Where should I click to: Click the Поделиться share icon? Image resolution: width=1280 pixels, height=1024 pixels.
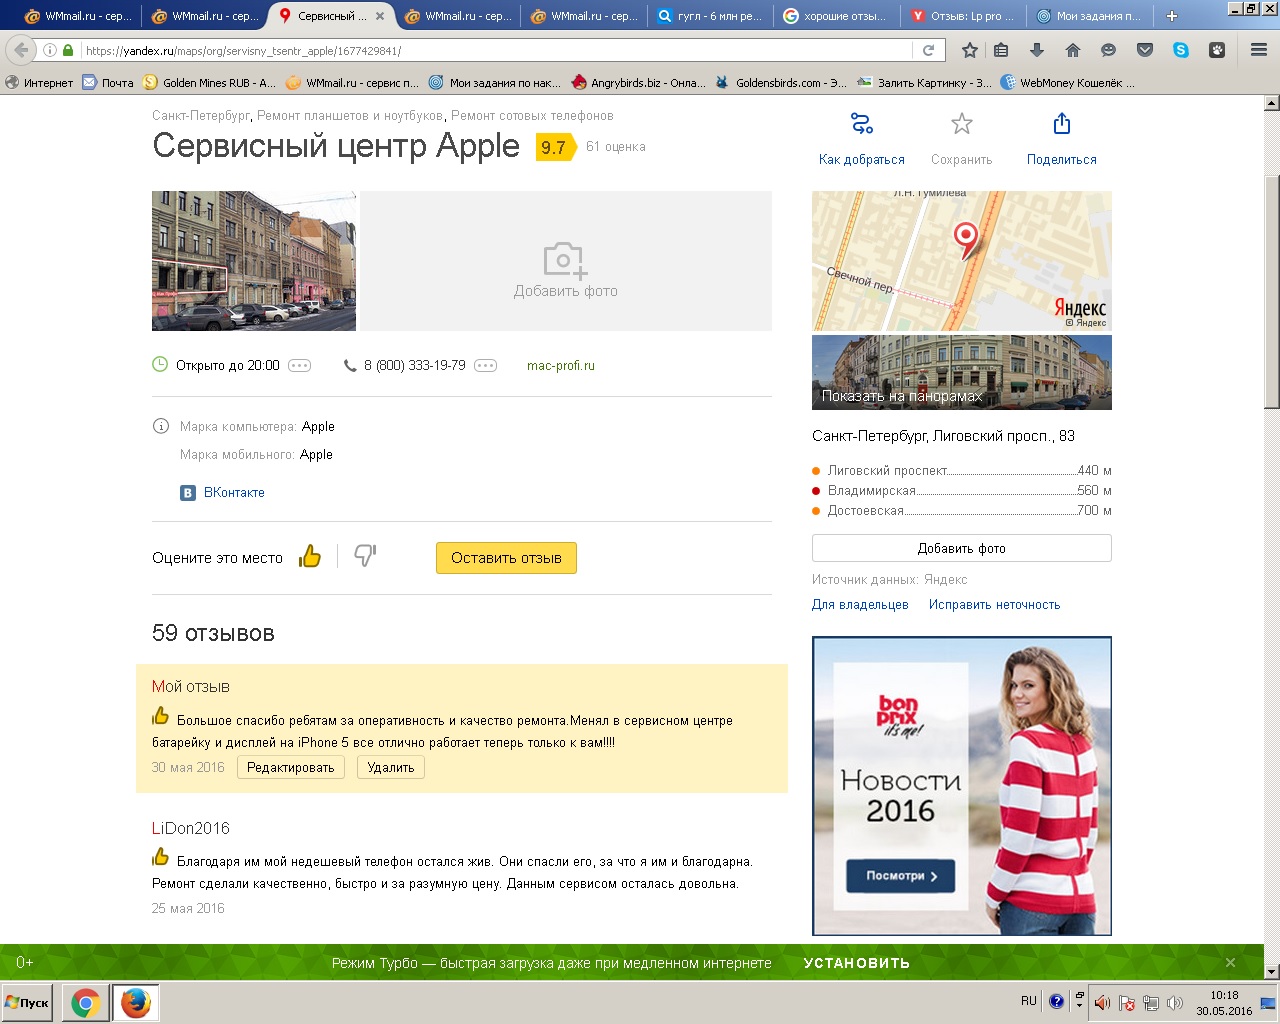pos(1062,124)
